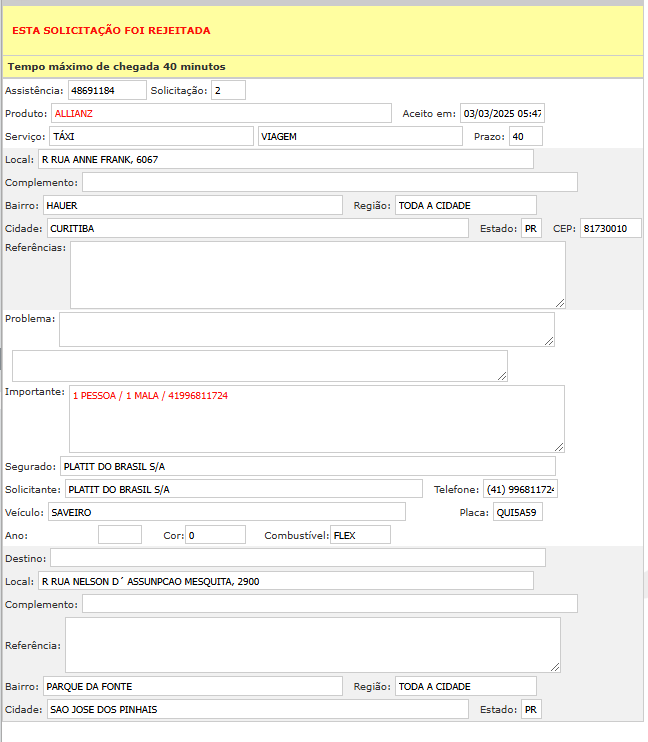The width and height of the screenshot is (648, 742).
Task: Click the Serviço field containing TÁXI
Action: pyautogui.click(x=151, y=136)
